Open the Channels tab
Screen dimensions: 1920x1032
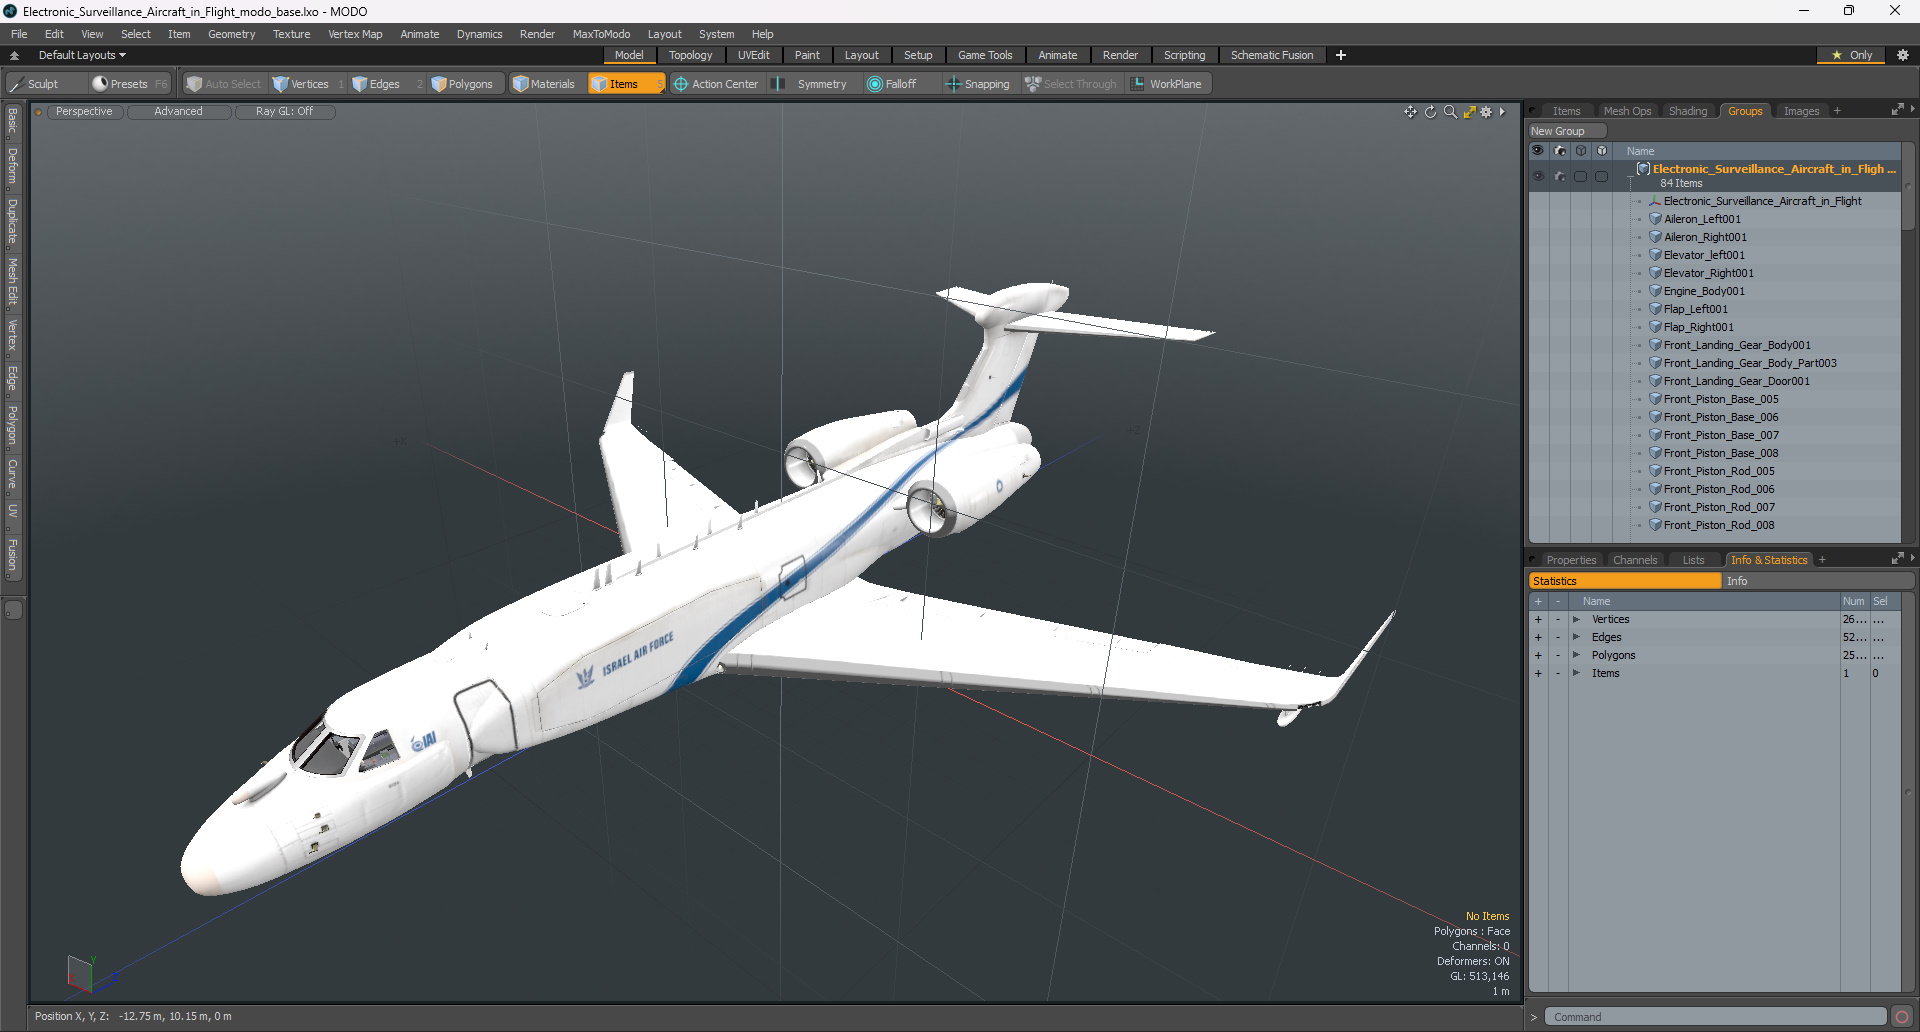(x=1635, y=560)
